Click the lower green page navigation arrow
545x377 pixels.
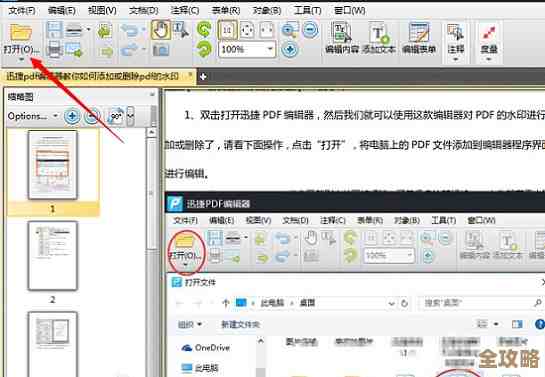[106, 52]
